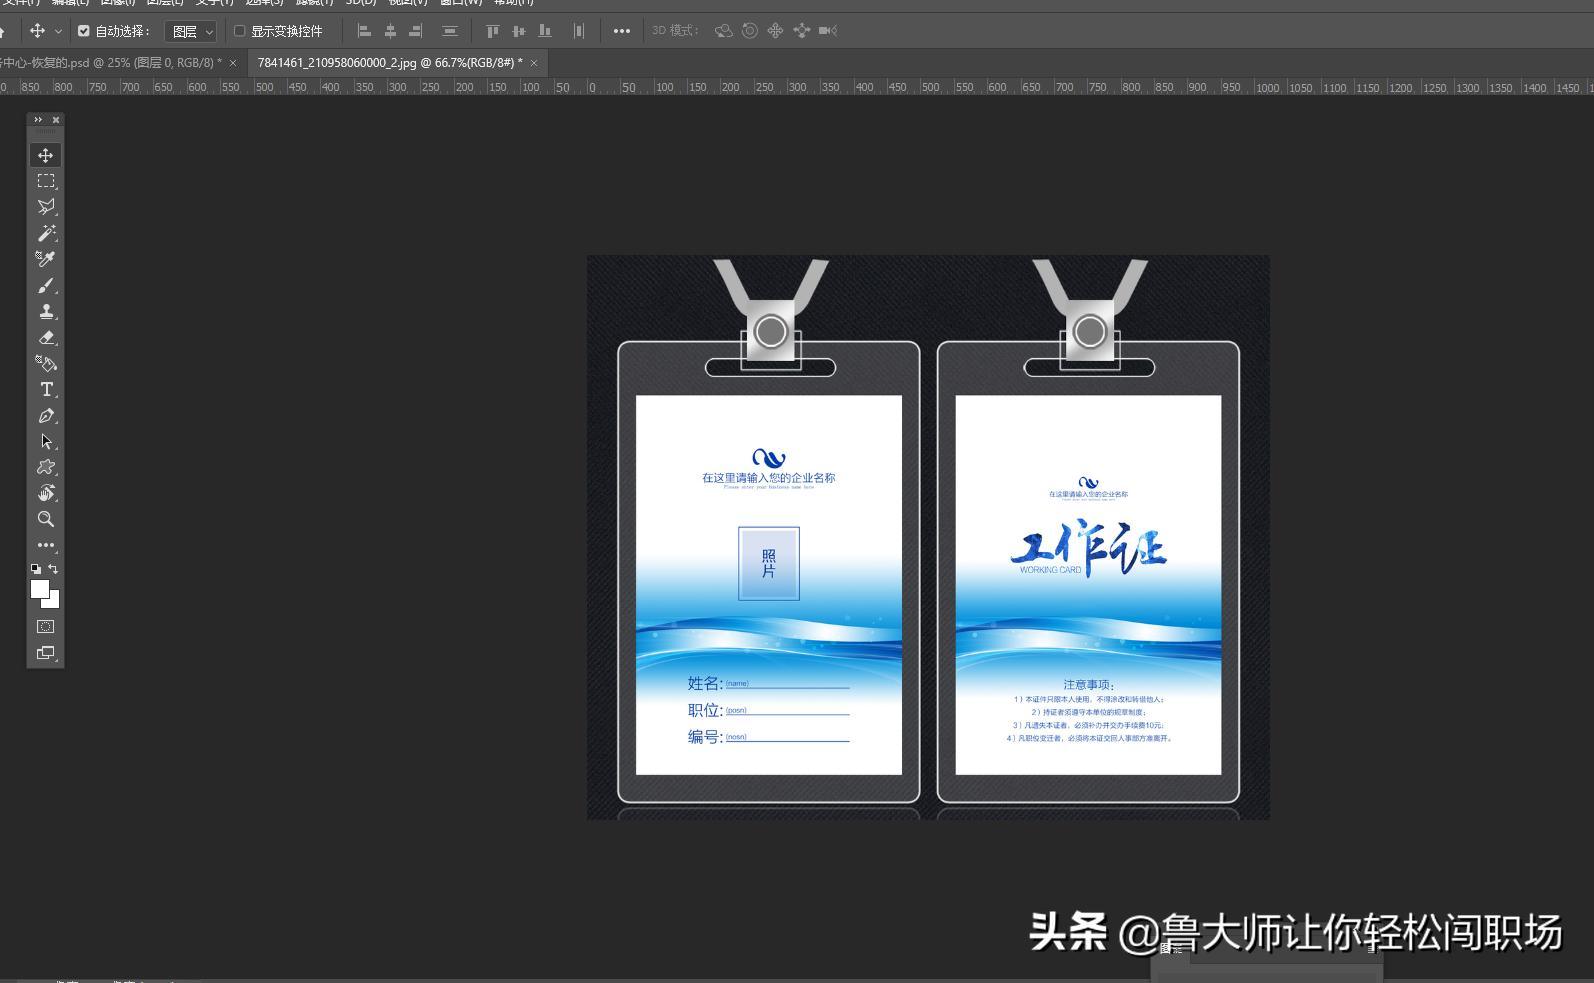The image size is (1594, 983).
Task: Close the 恢复的.psd document tab
Action: (x=233, y=62)
